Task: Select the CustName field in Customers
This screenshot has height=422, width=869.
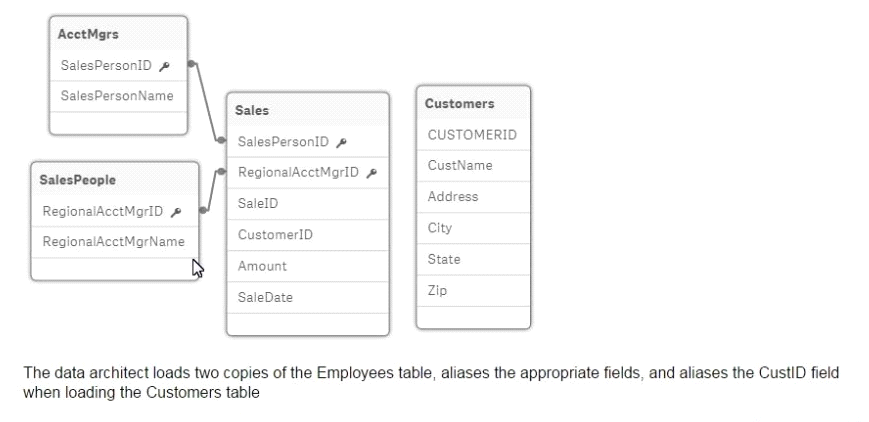Action: [x=473, y=166]
